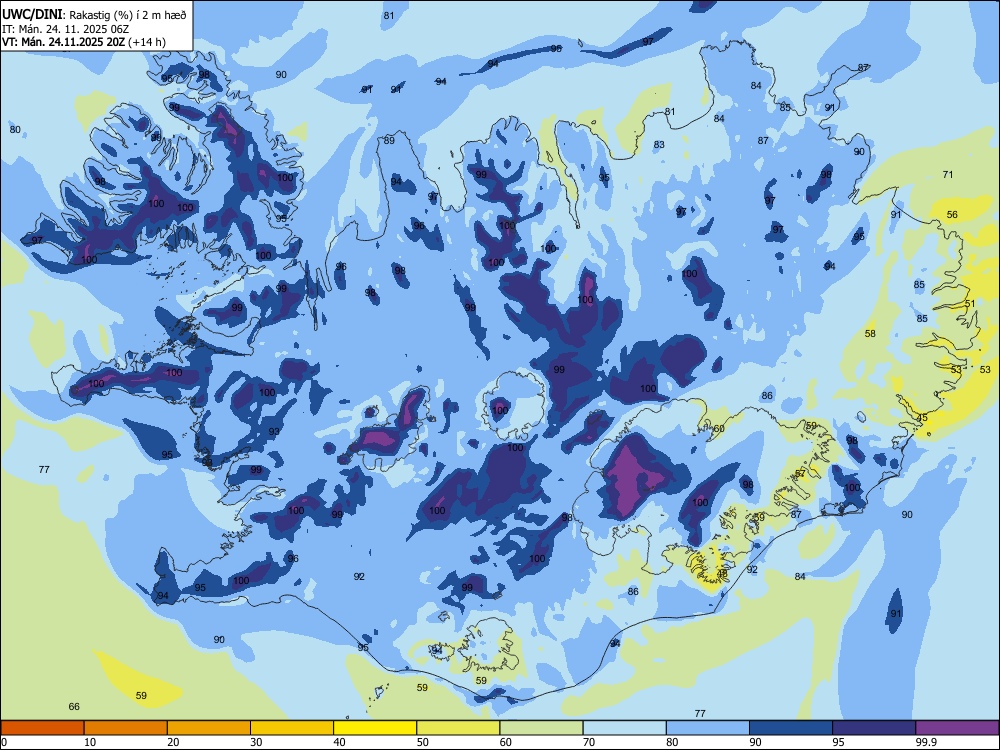This screenshot has width=1000, height=750.
Task: Click the 95–99.9 dark indigo legend swatch
Action: tap(874, 728)
